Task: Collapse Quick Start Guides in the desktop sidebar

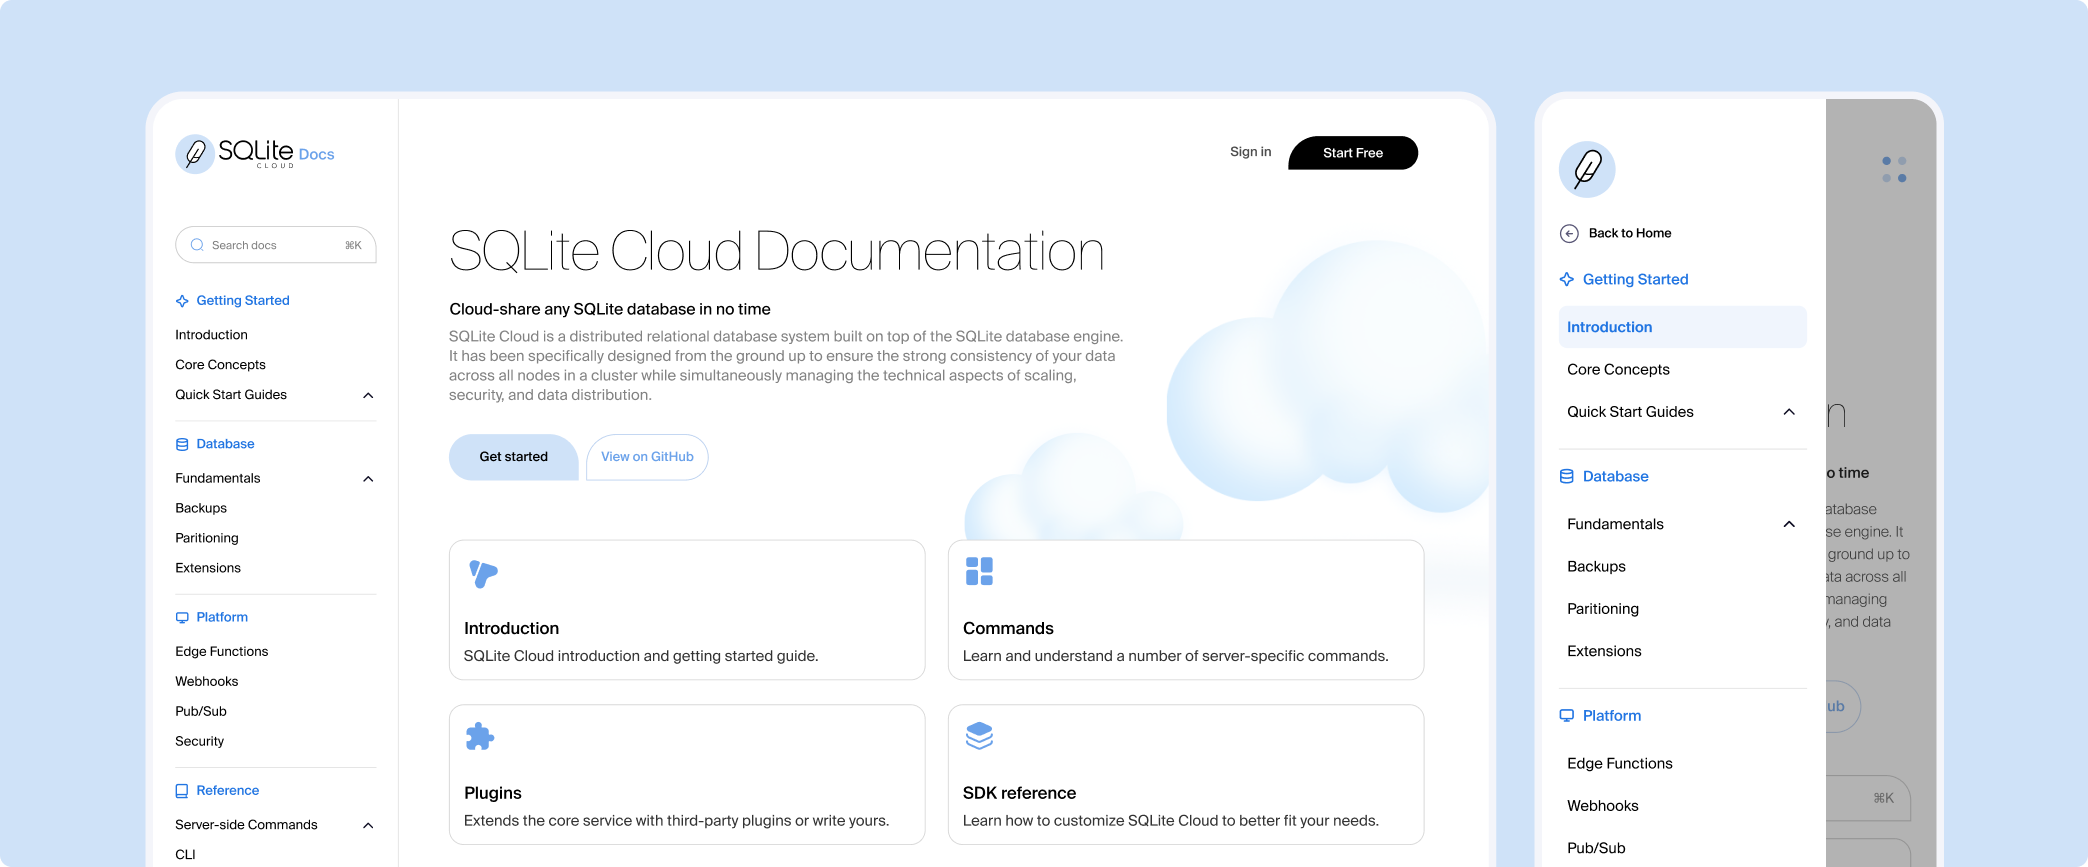Action: (368, 395)
